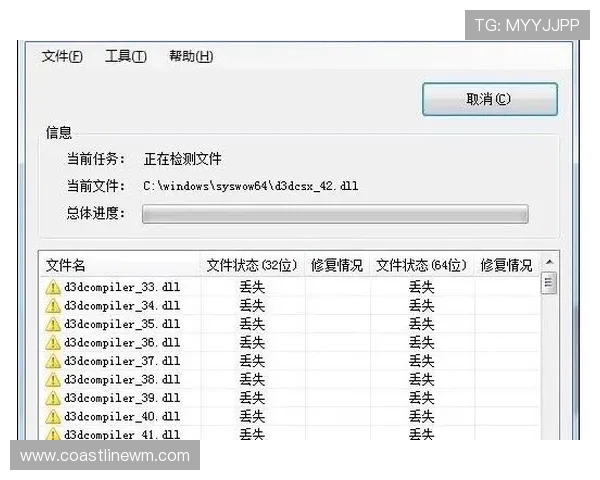Open the 文件(F) menu
This screenshot has height=480, width=600.
click(x=62, y=56)
